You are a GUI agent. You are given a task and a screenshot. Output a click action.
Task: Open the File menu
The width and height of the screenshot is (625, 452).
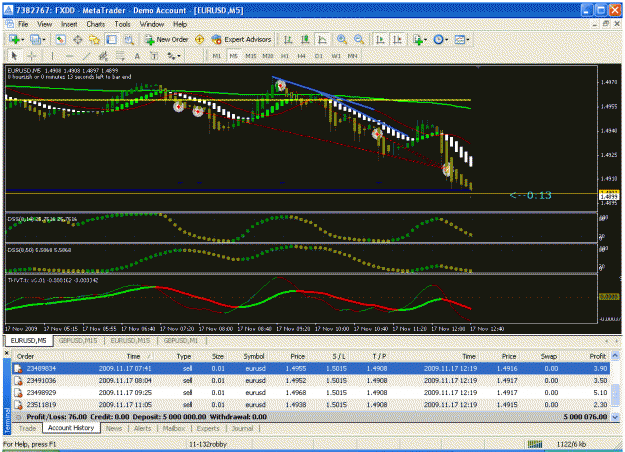click(x=23, y=24)
